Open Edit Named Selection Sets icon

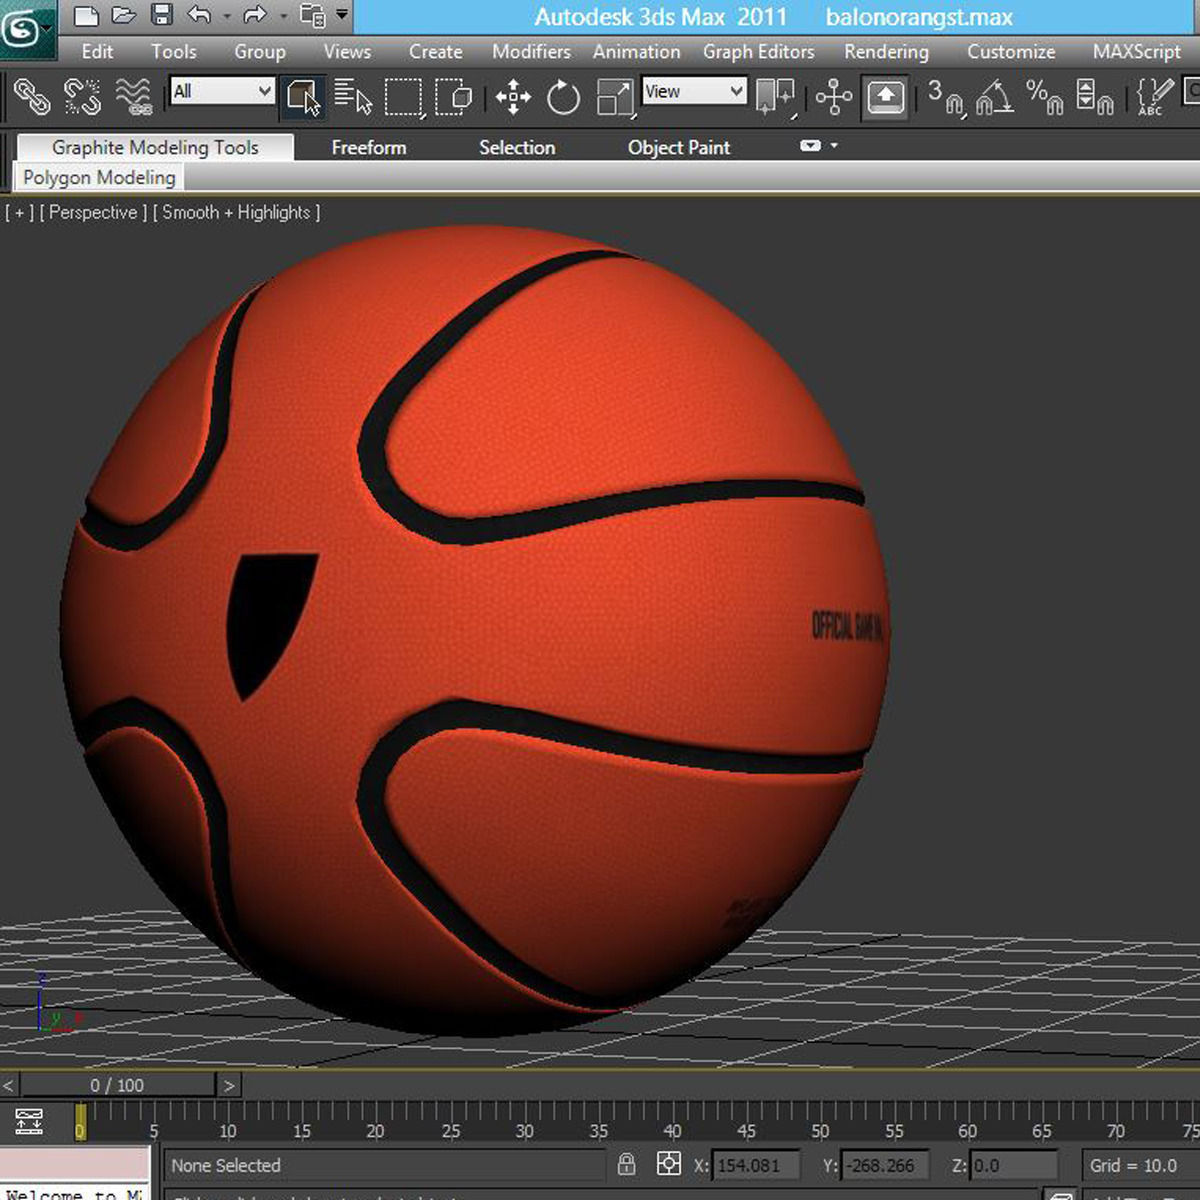(1153, 97)
